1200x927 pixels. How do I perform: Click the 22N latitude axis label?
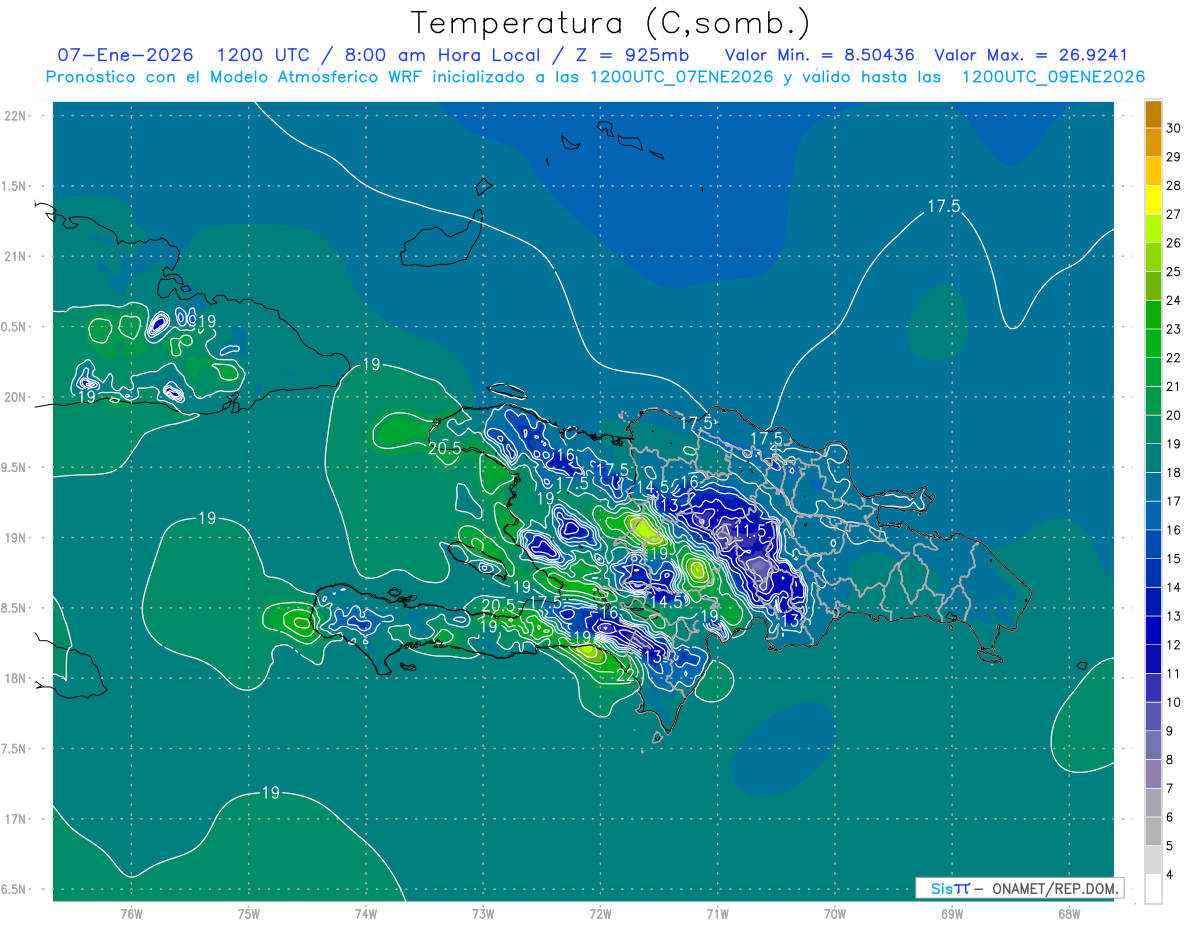point(17,116)
